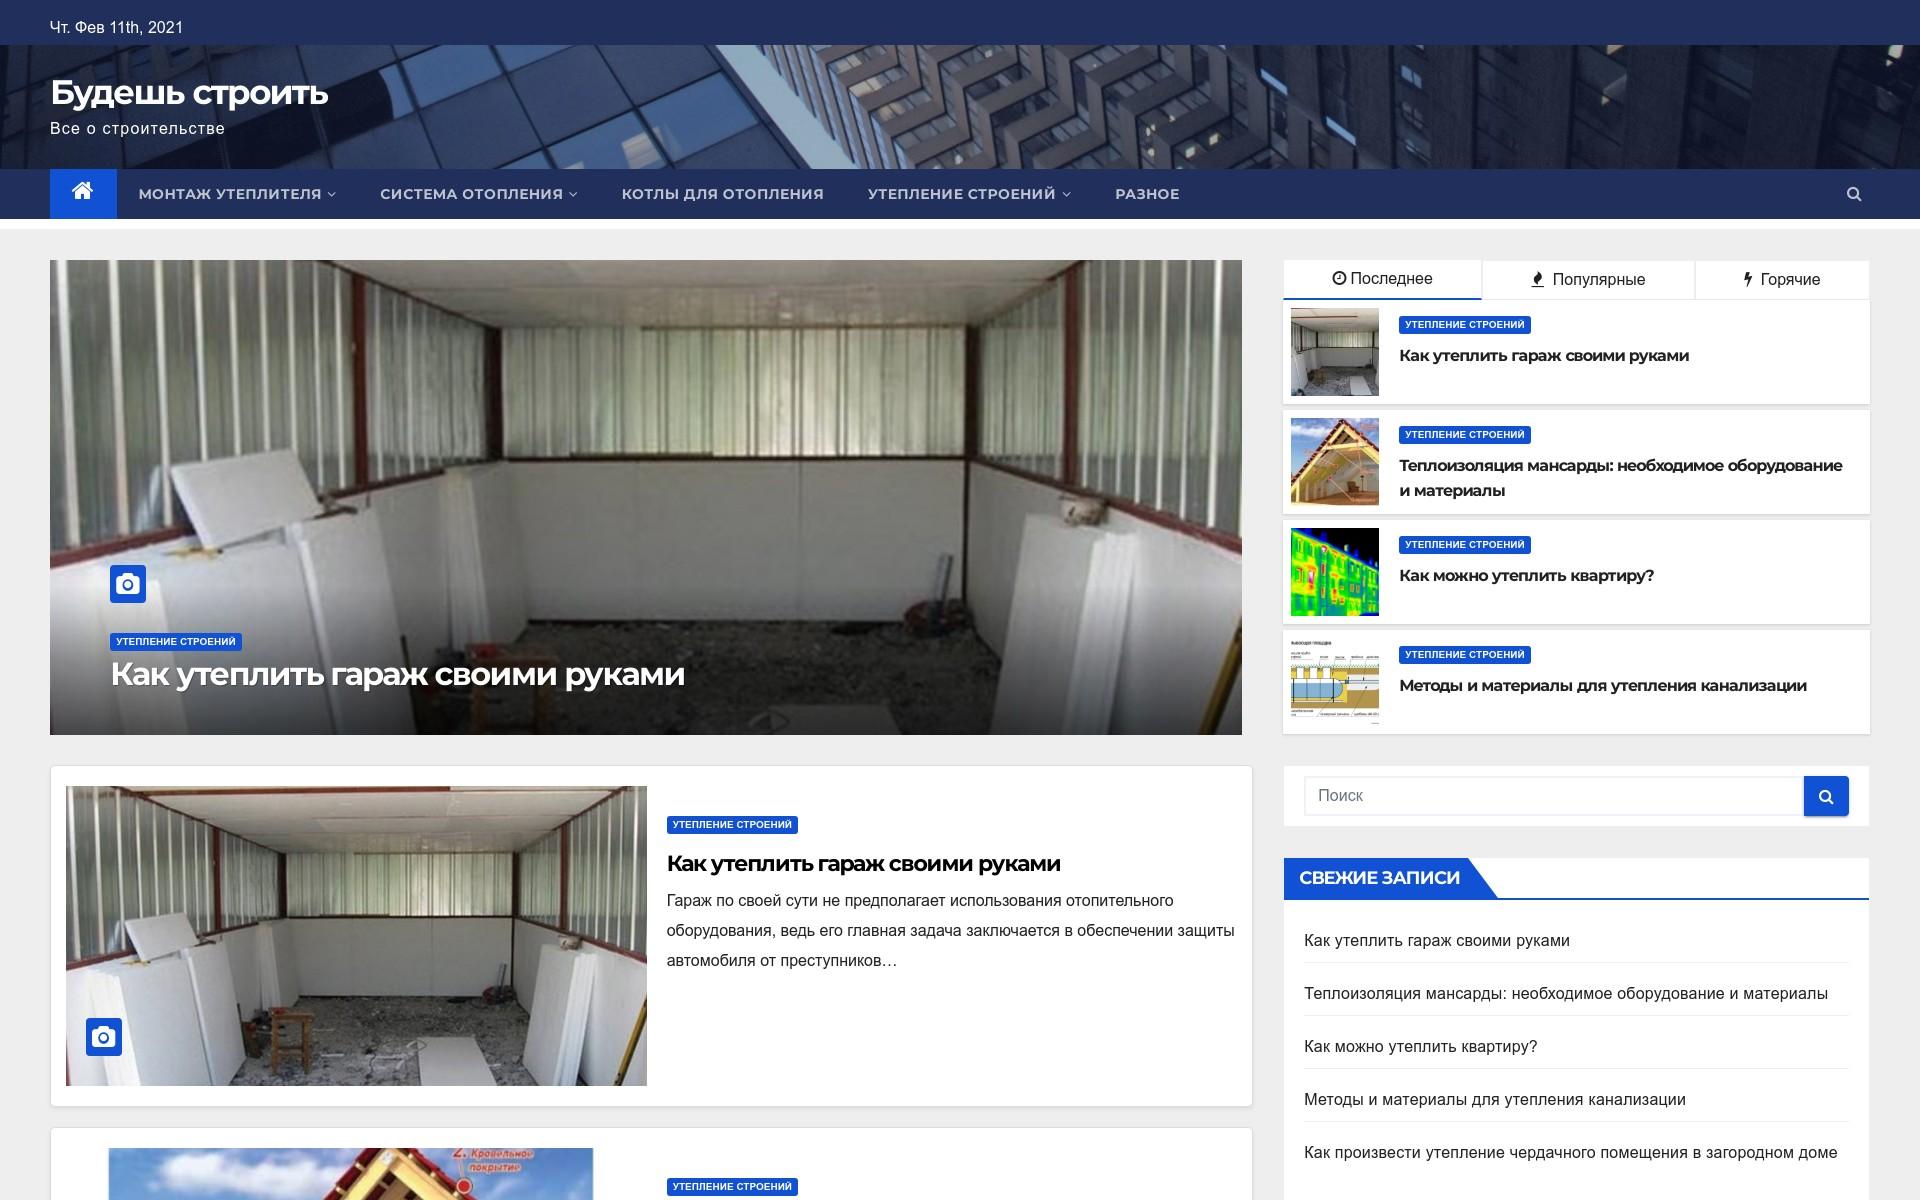Open Котлы для отопления menu item
The image size is (1920, 1200).
tap(722, 194)
